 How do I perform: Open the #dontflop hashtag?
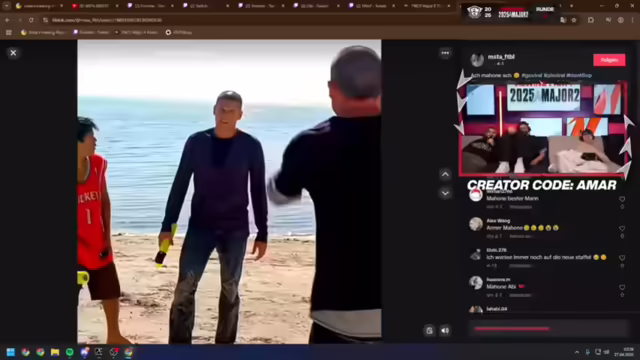[579, 75]
